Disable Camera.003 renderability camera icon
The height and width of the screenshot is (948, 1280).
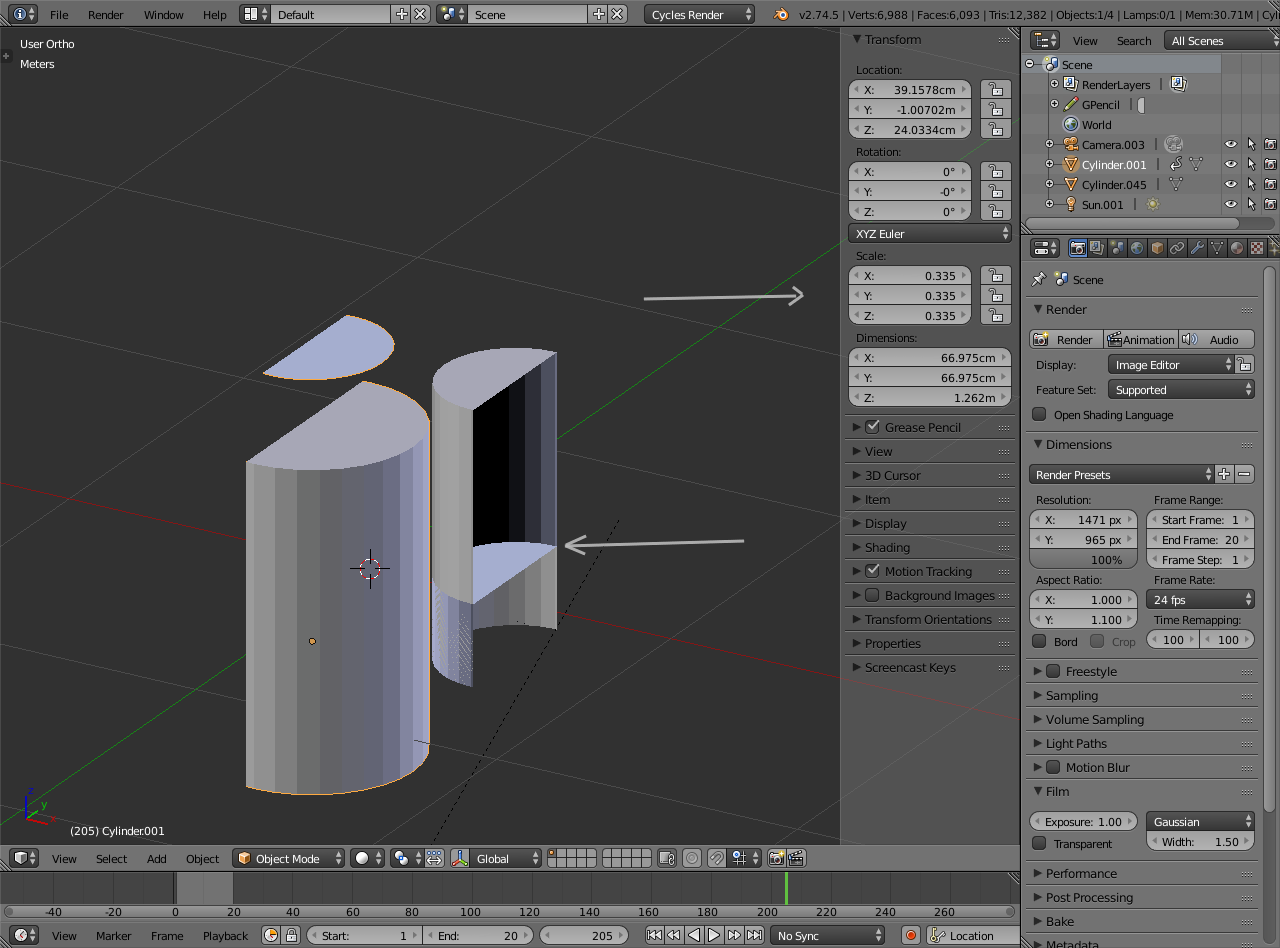pyautogui.click(x=1271, y=145)
